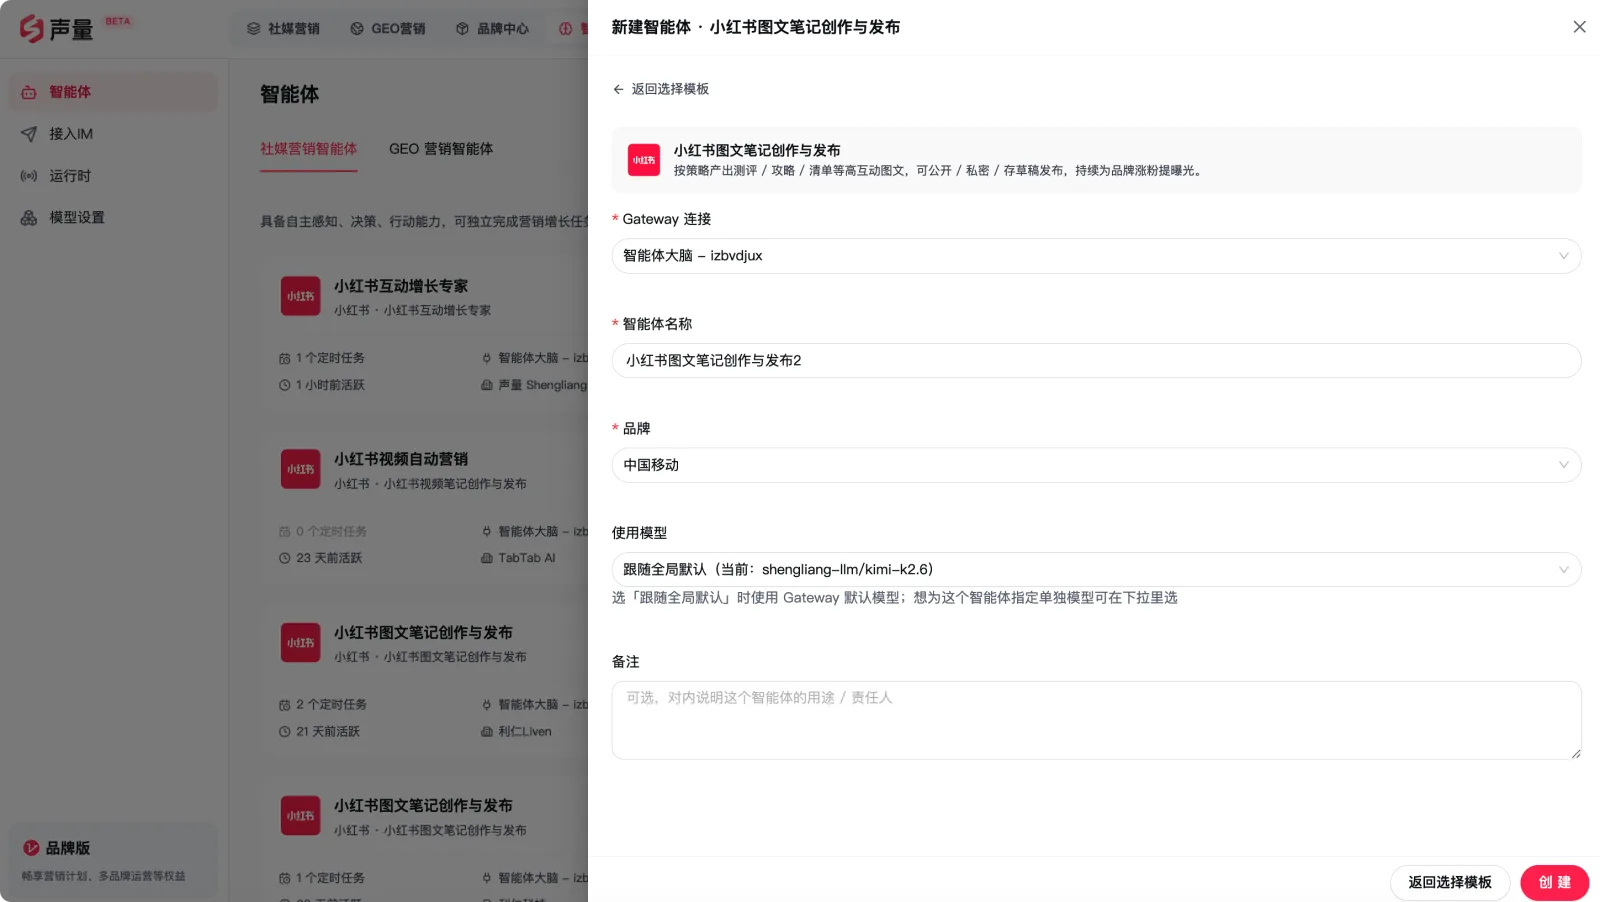This screenshot has height=902, width=1600.
Task: Click the 小红书 template logo in the drawer
Action: click(644, 160)
